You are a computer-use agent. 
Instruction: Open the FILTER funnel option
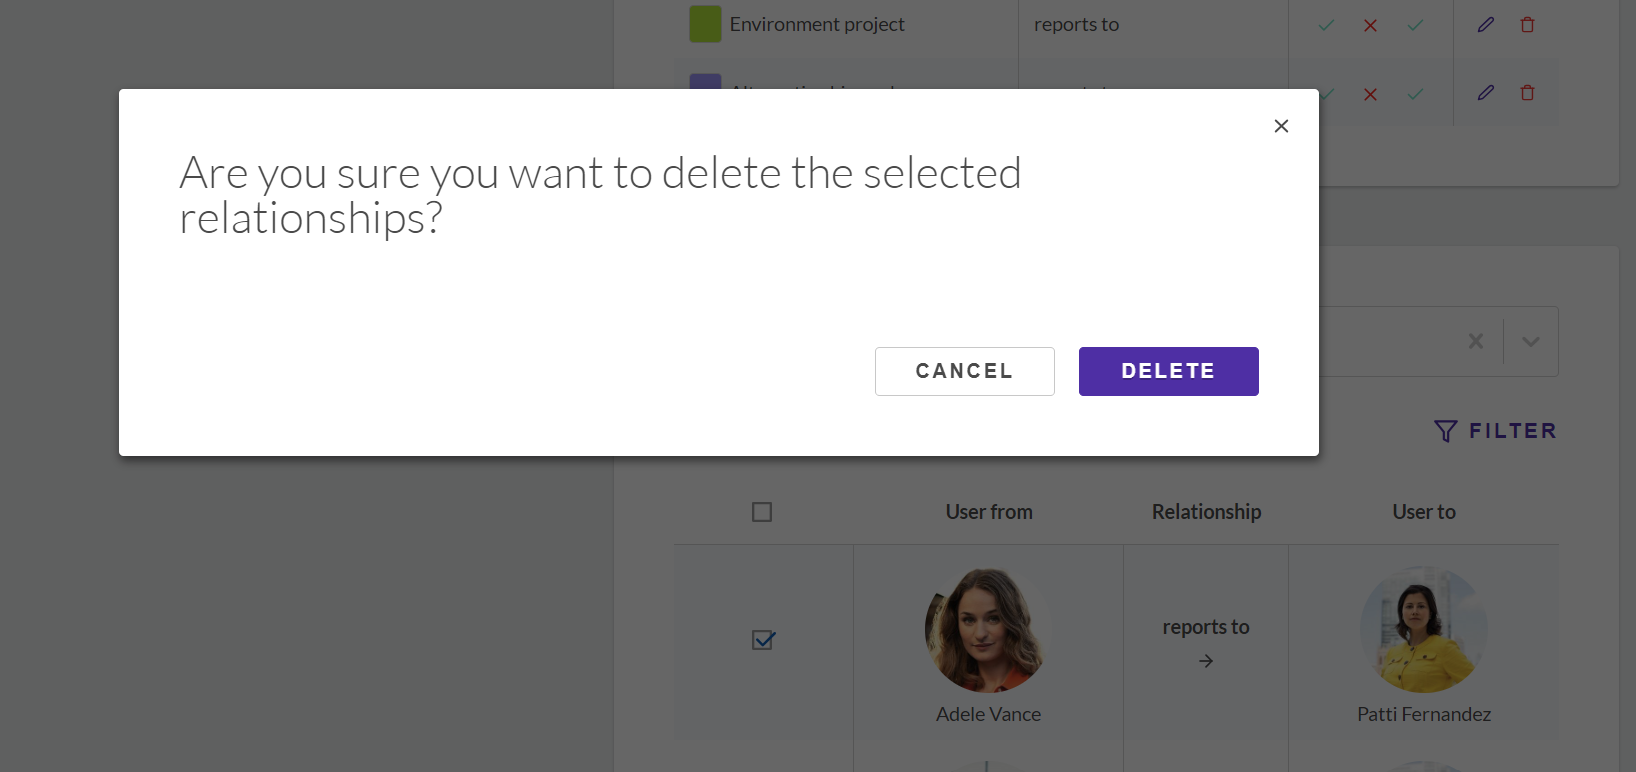pos(1495,431)
